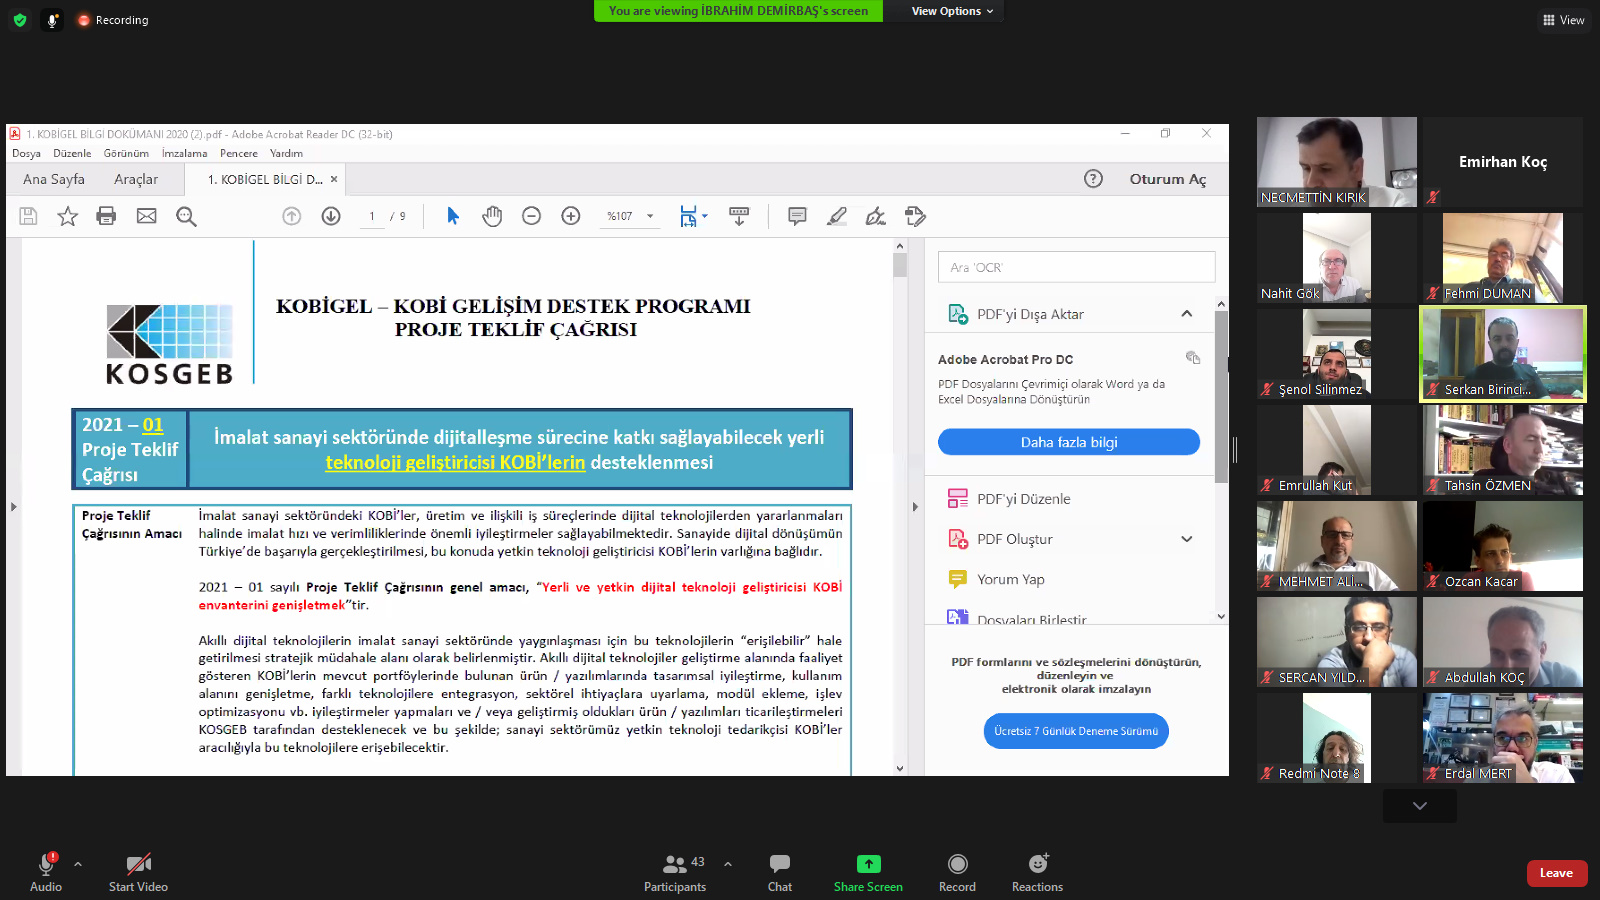This screenshot has width=1600, height=900.
Task: Start the Record button in Zoom
Action: pyautogui.click(x=957, y=871)
